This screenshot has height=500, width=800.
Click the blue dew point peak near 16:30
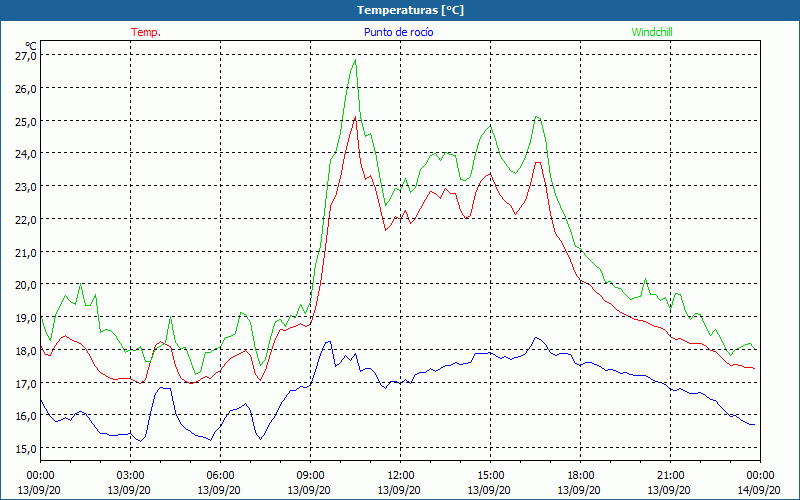pyautogui.click(x=536, y=337)
